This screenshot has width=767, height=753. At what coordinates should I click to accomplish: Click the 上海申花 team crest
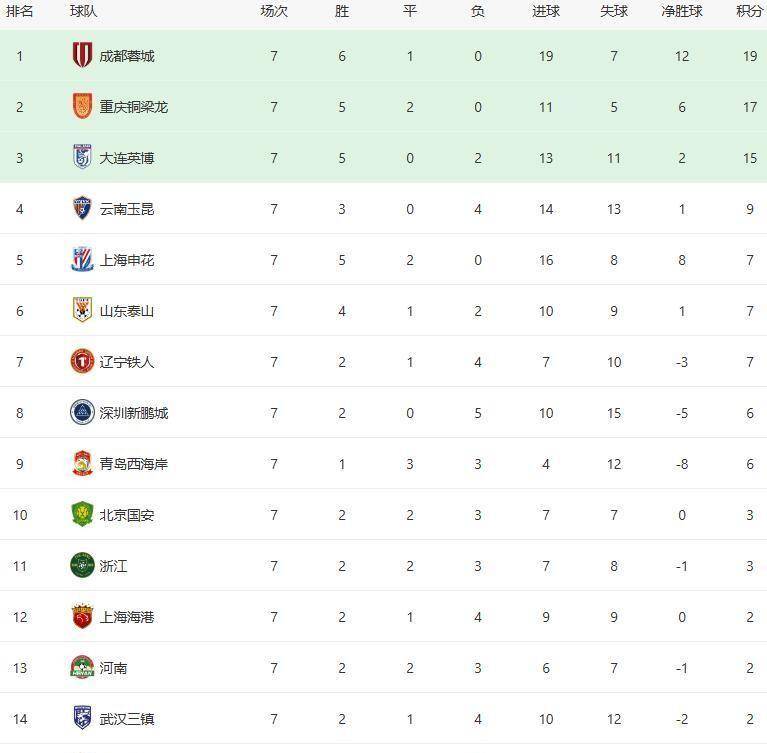[82, 260]
